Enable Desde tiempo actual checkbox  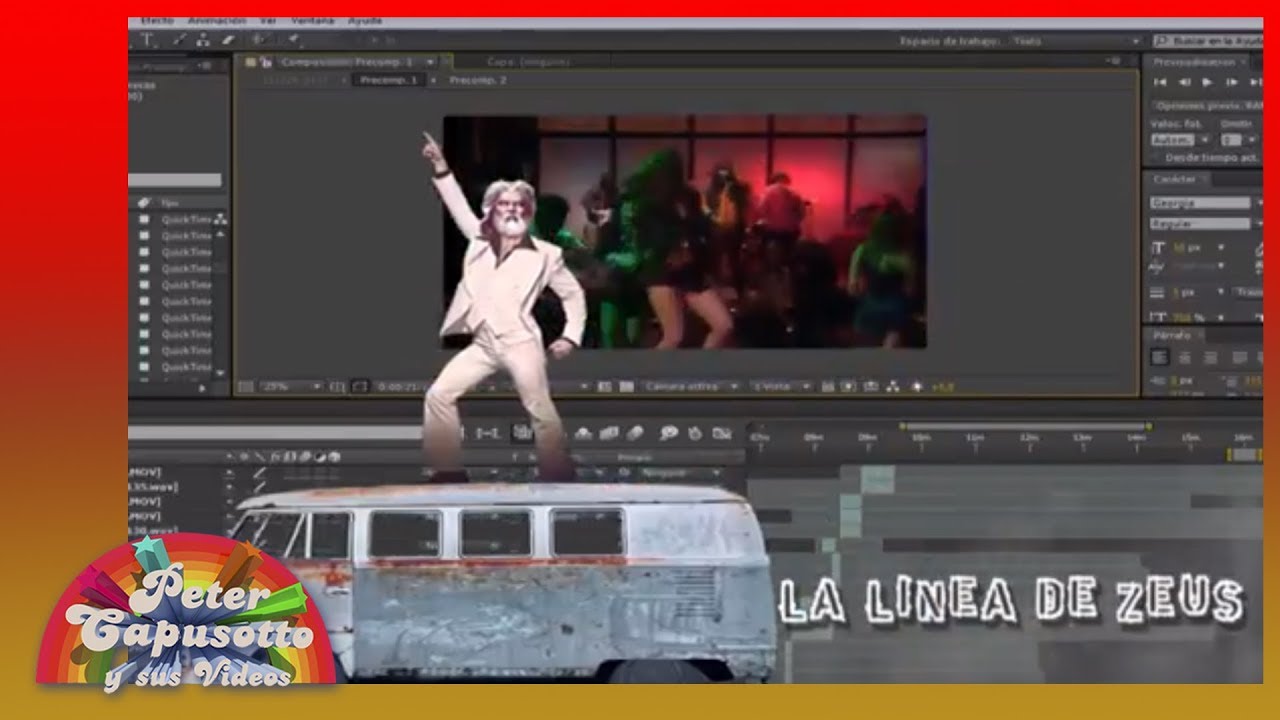point(1157,157)
